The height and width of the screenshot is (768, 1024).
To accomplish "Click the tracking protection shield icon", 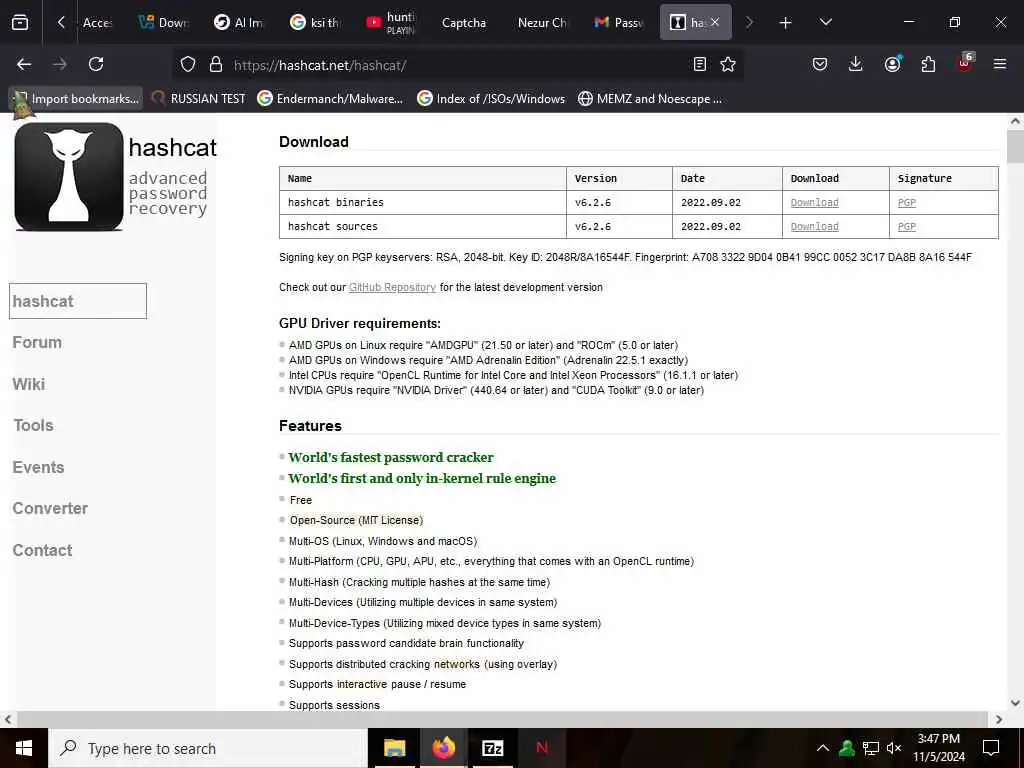I will 188,64.
